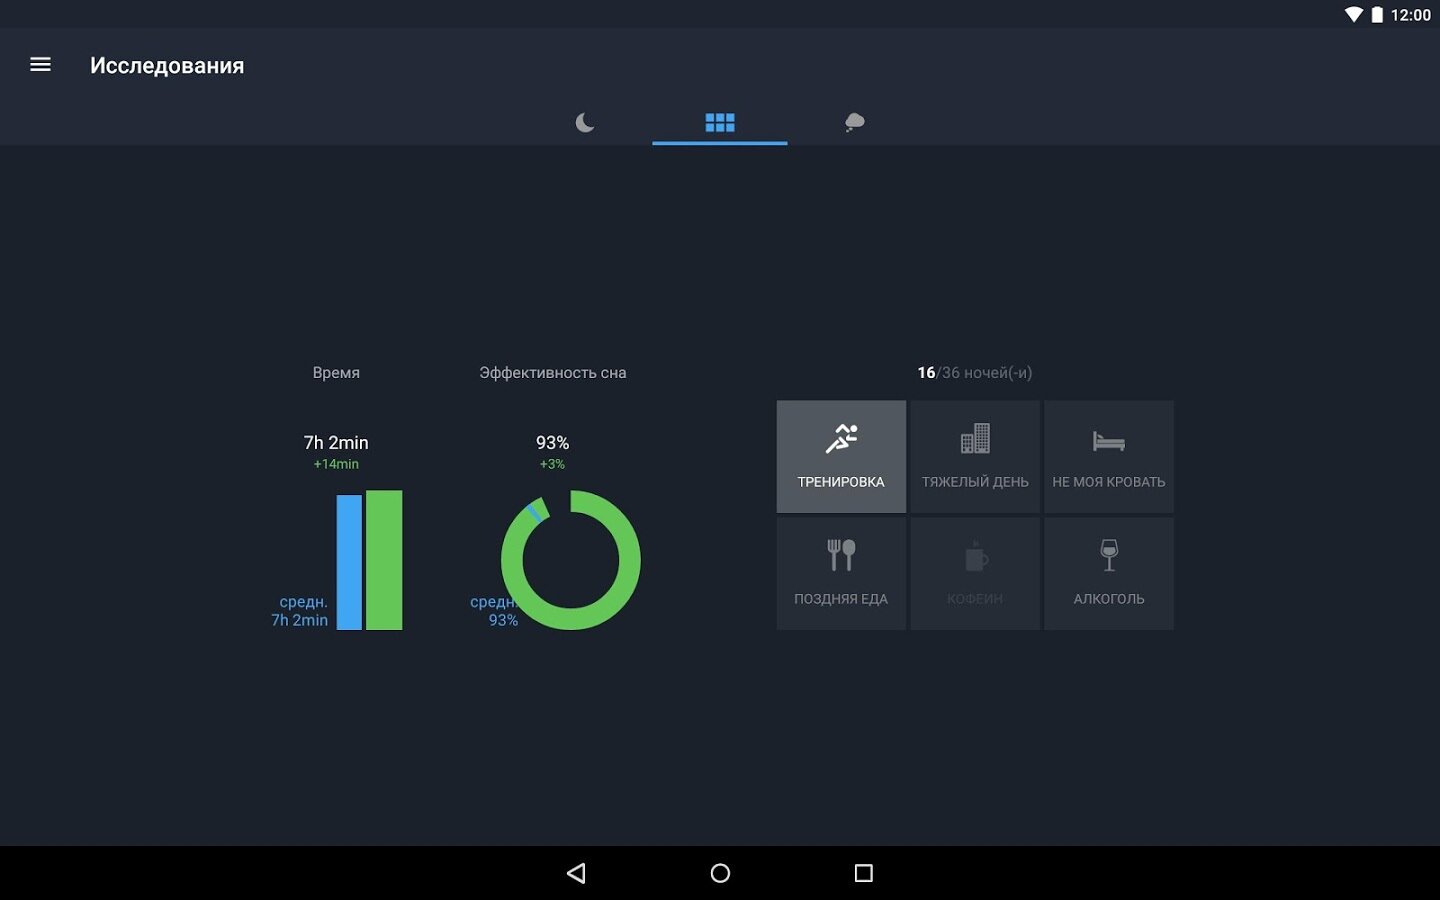Click the Эффективность сна label

click(x=552, y=373)
